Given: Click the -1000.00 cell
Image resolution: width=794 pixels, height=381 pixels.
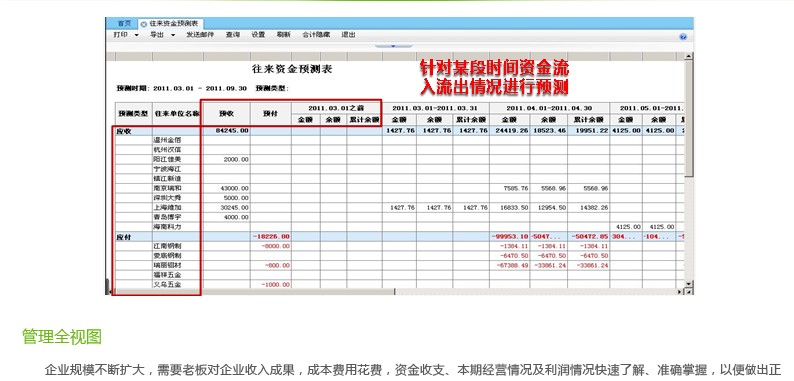Looking at the screenshot, I should click(x=271, y=284).
